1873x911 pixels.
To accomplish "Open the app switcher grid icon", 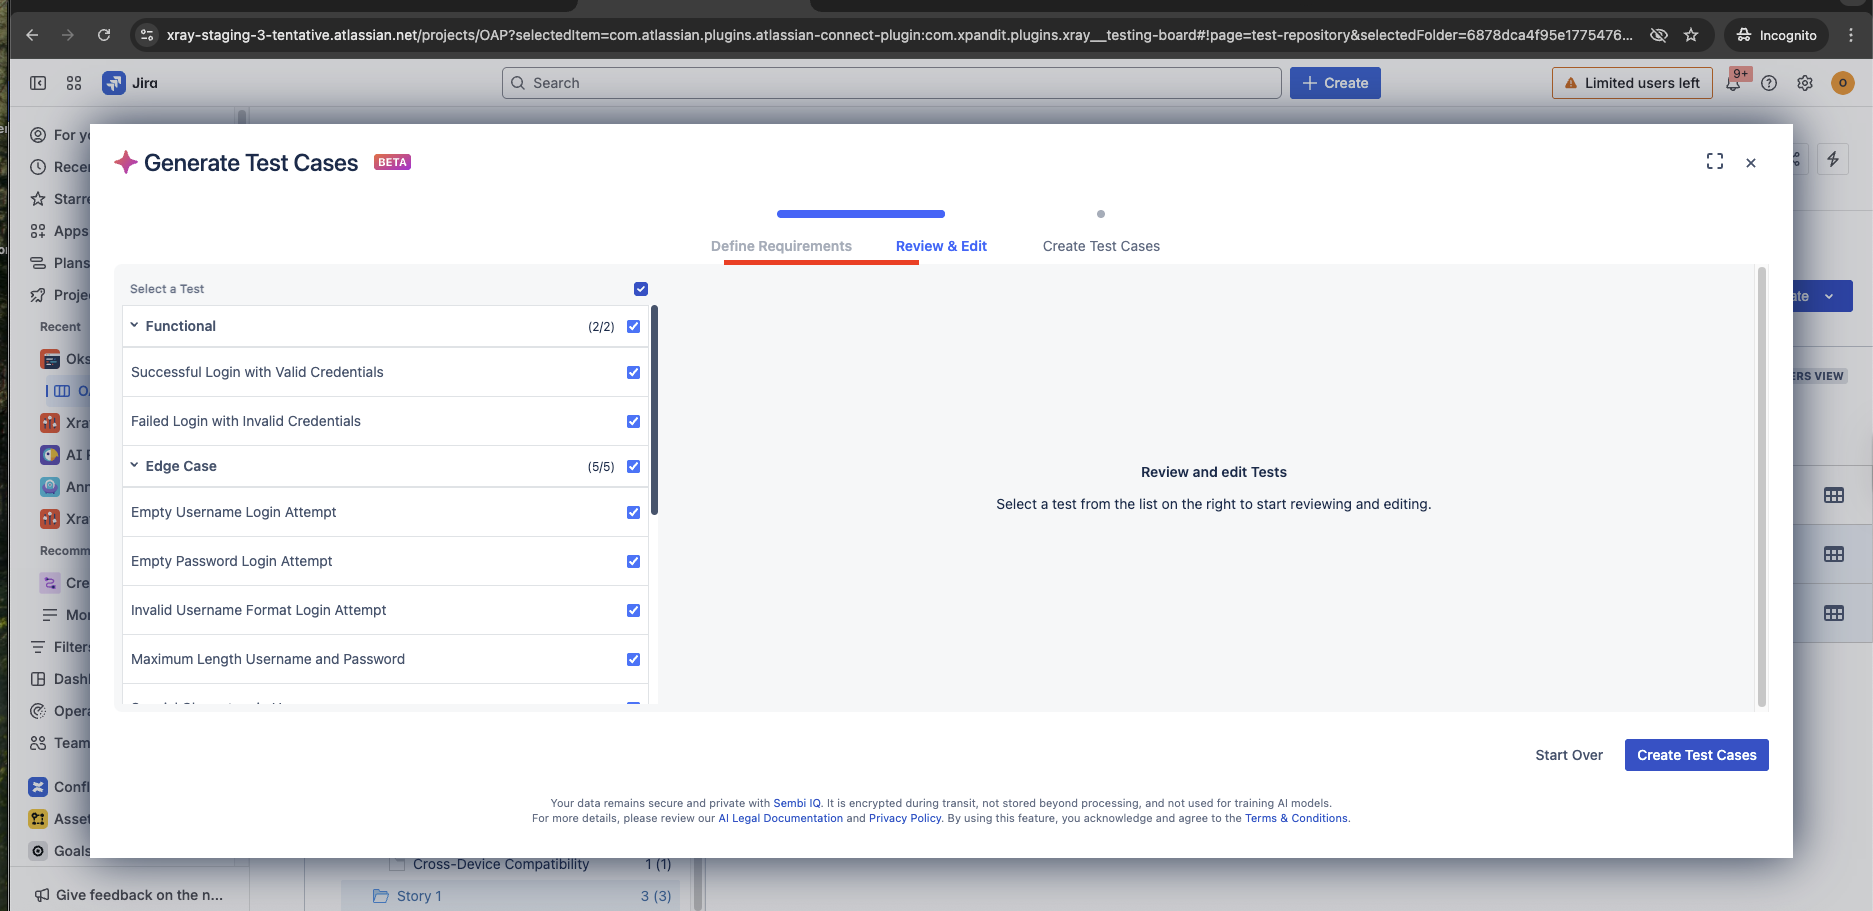I will click(x=74, y=84).
